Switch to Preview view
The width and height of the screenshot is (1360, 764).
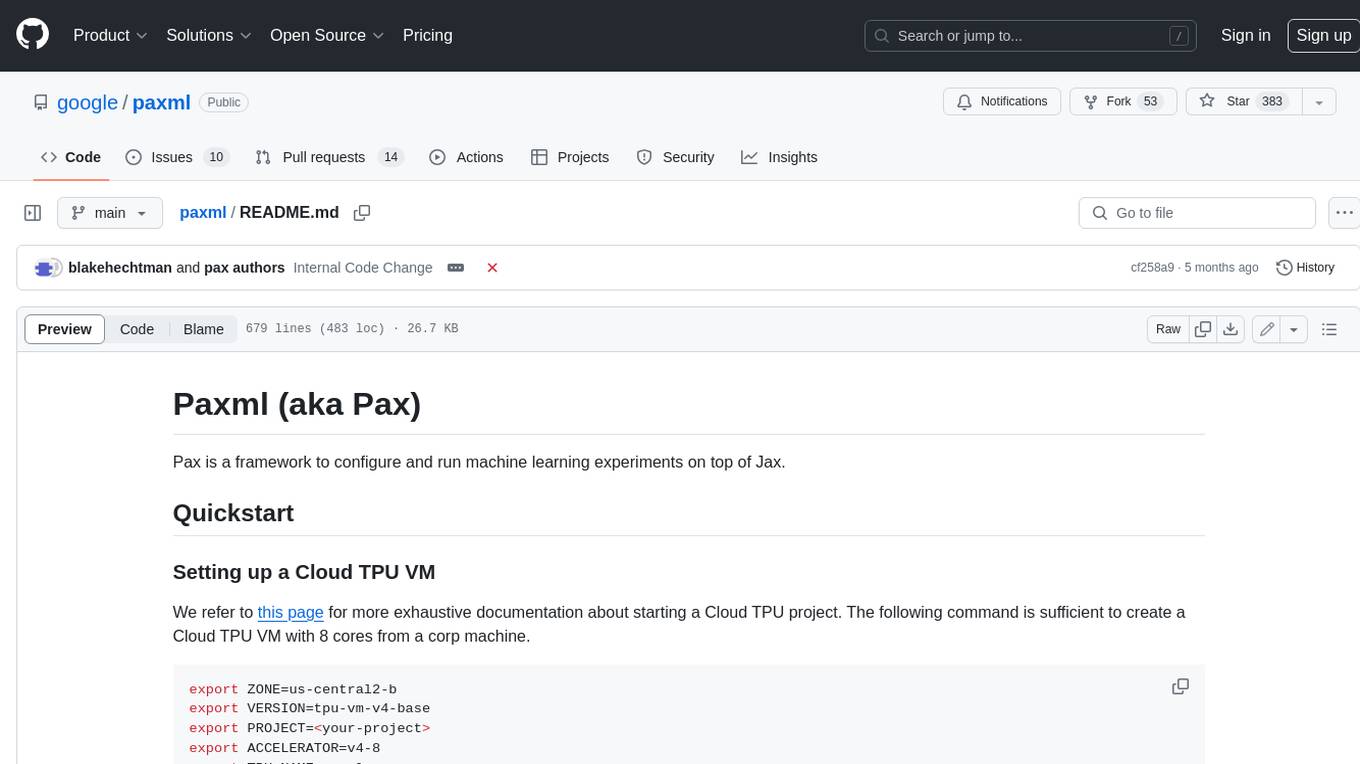click(x=64, y=329)
